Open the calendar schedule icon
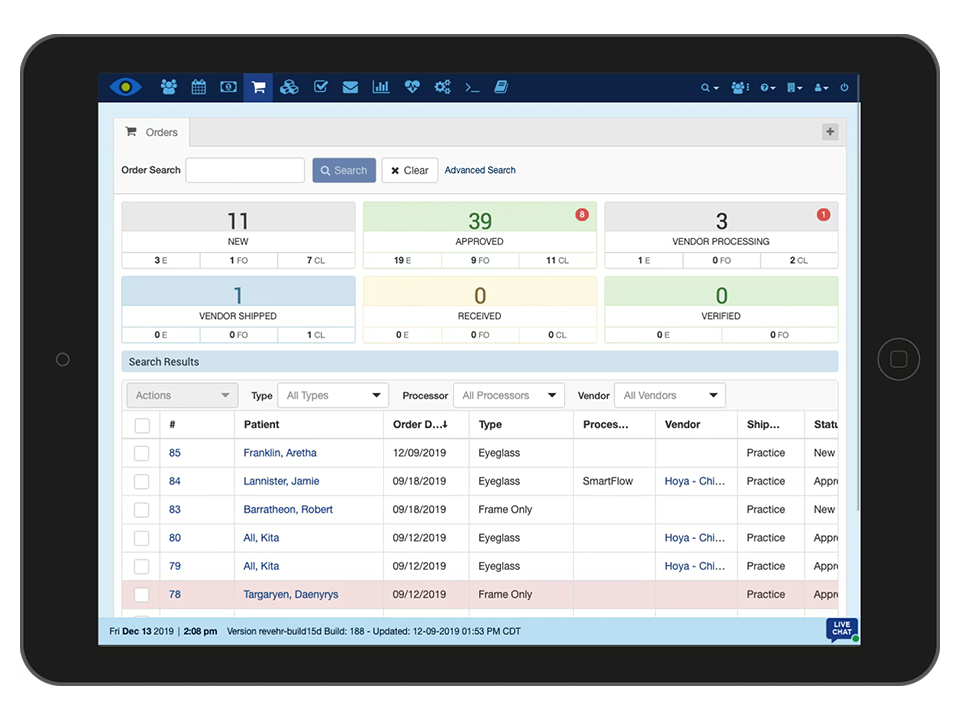The height and width of the screenshot is (720, 960). pyautogui.click(x=199, y=87)
